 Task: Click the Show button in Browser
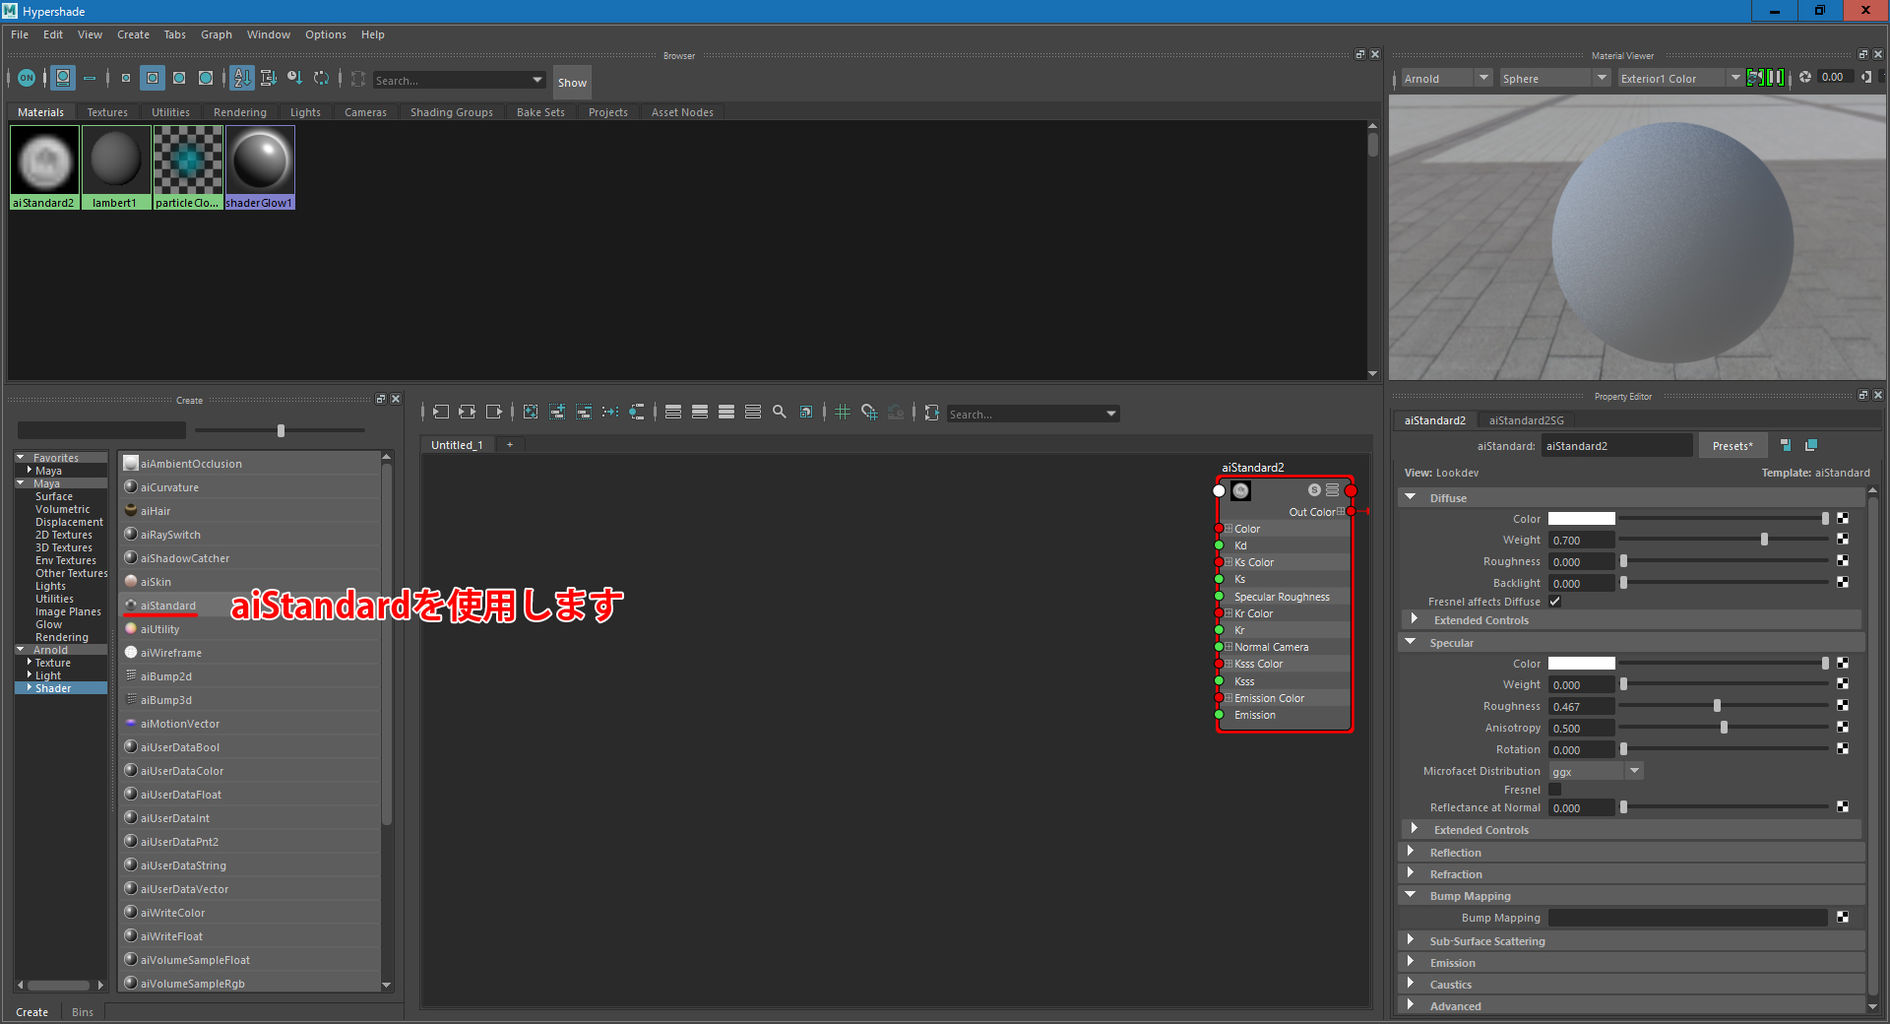[572, 82]
